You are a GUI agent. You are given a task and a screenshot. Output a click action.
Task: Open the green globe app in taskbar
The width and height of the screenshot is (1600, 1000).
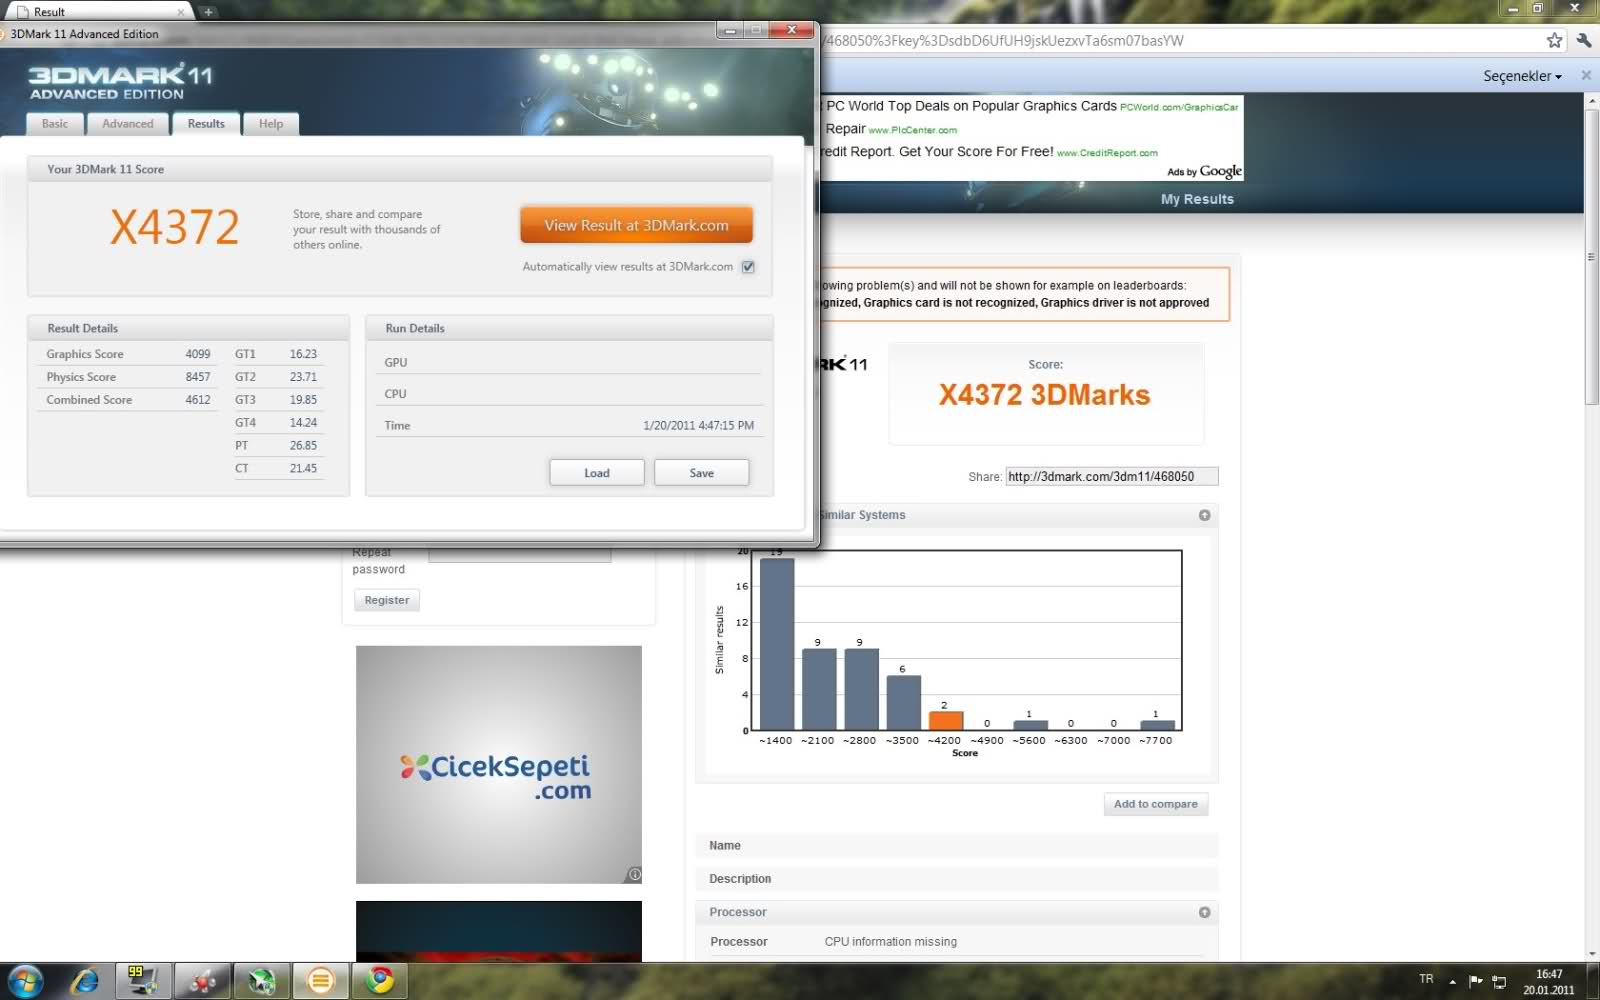click(x=262, y=981)
